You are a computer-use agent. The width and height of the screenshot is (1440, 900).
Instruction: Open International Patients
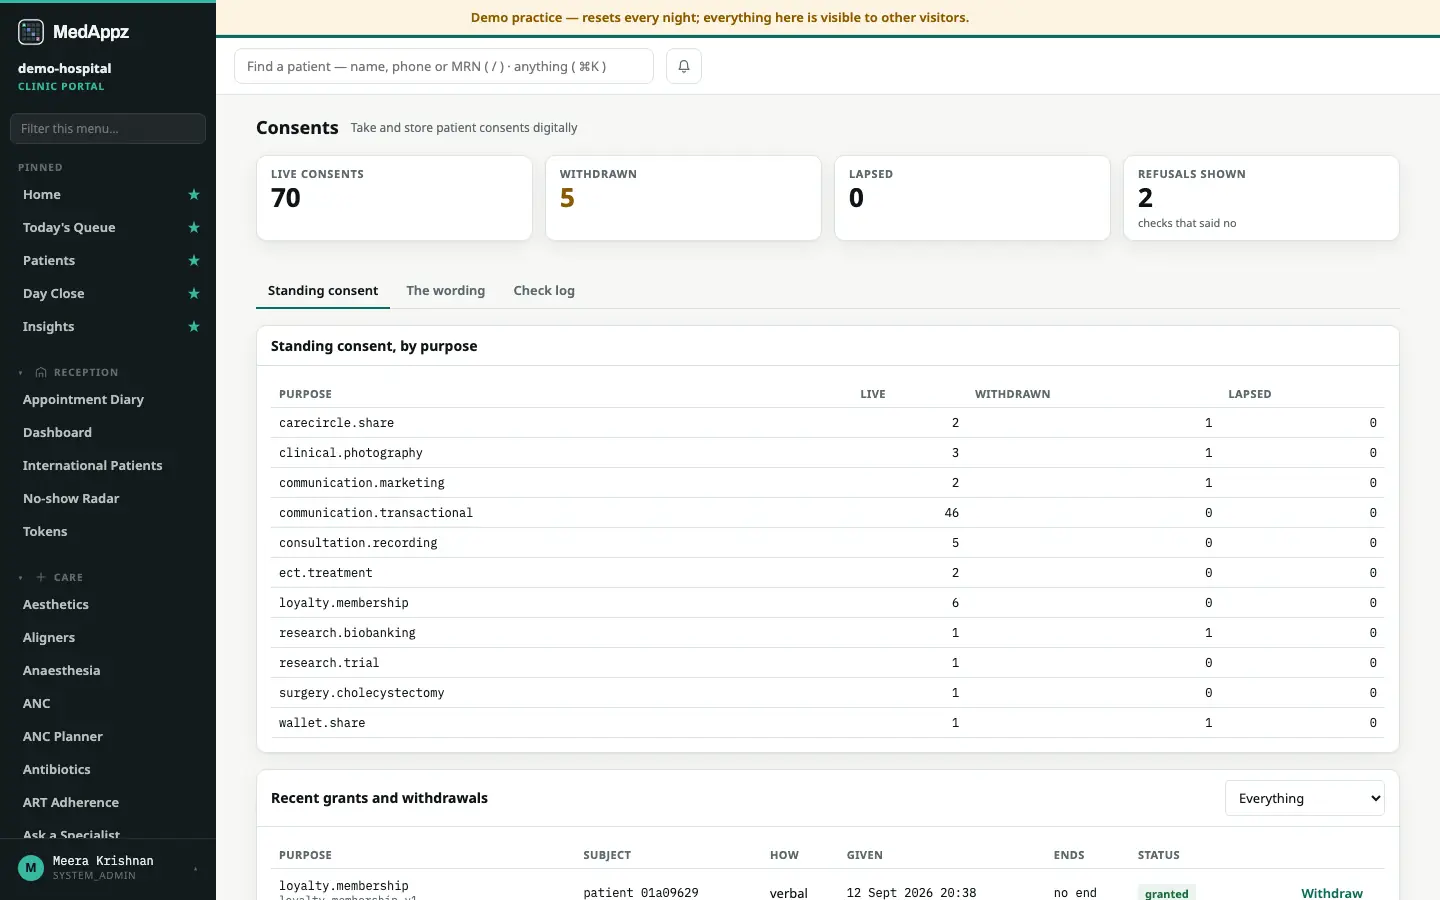[x=93, y=466]
